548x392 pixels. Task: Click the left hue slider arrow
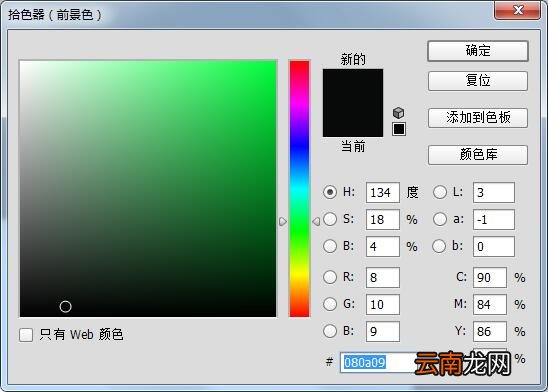(x=283, y=222)
